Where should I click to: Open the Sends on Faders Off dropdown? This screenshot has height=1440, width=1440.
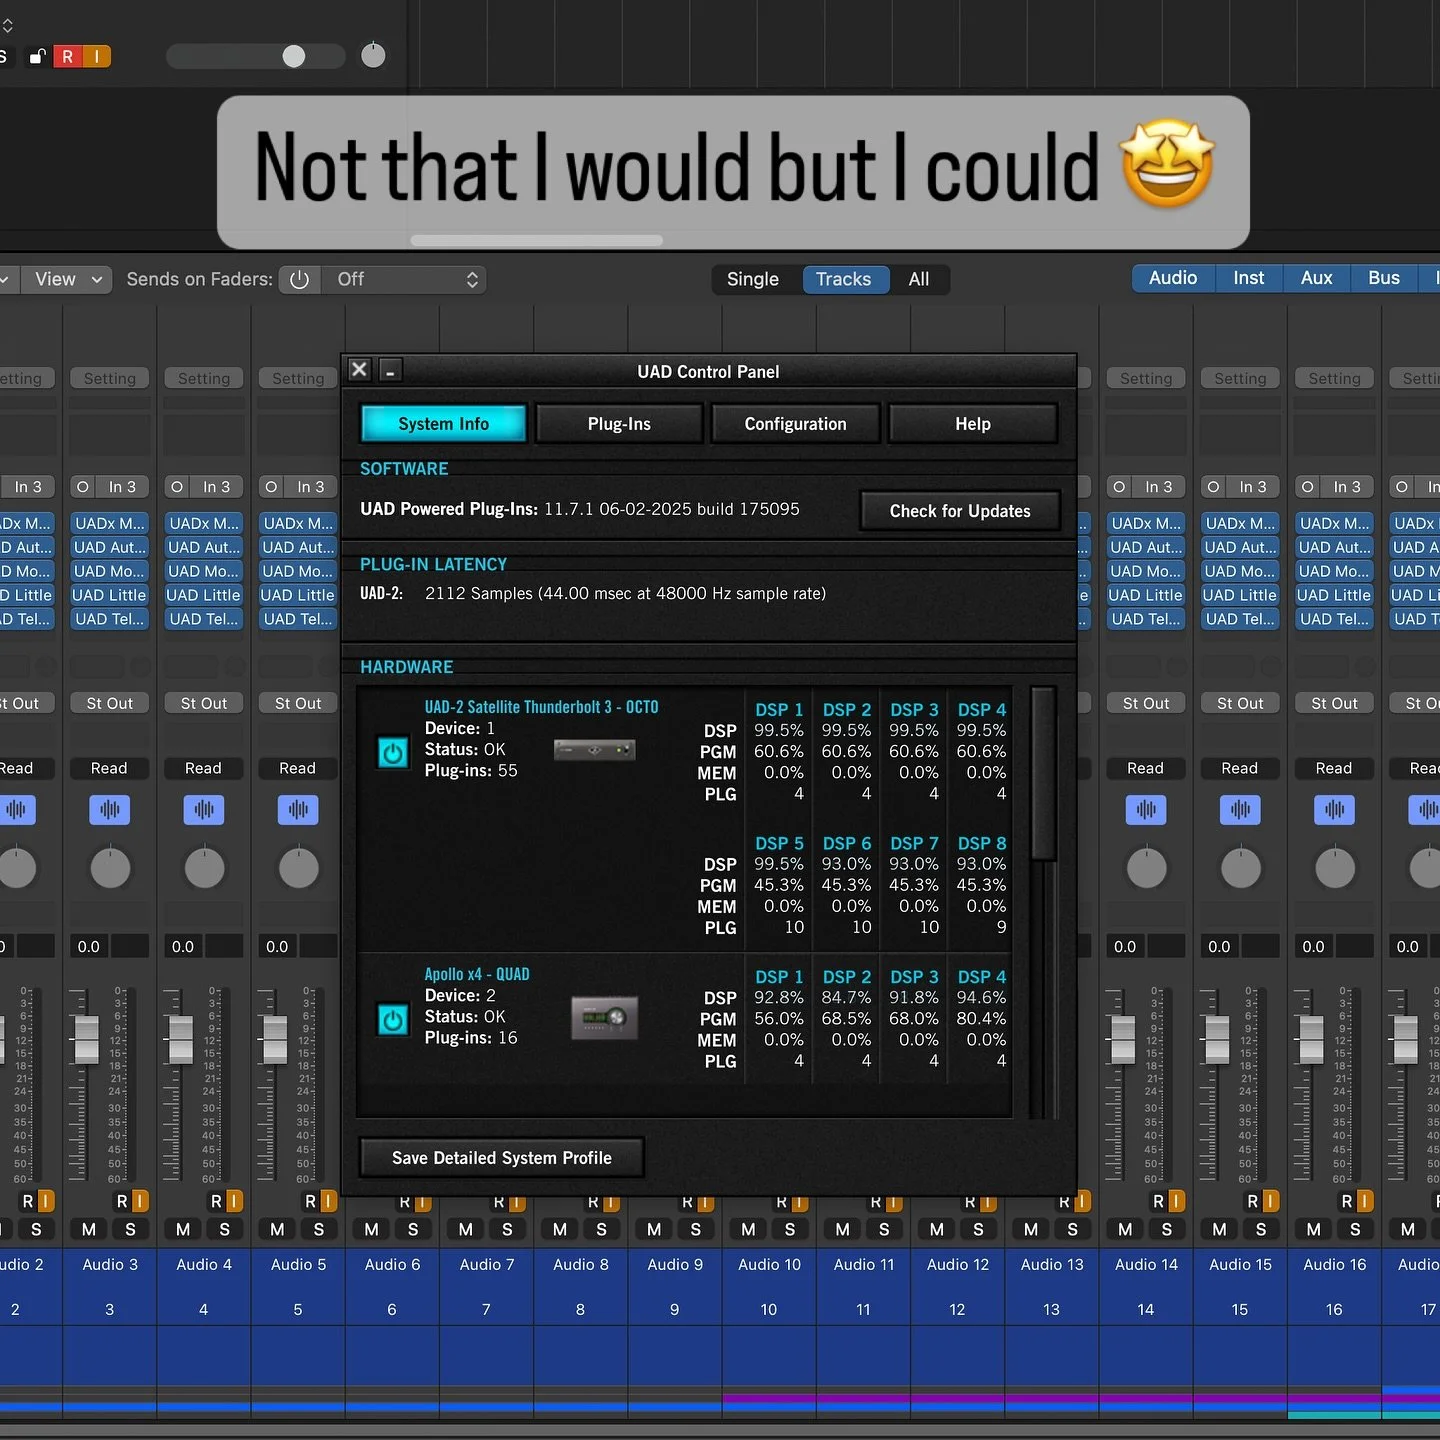[404, 280]
